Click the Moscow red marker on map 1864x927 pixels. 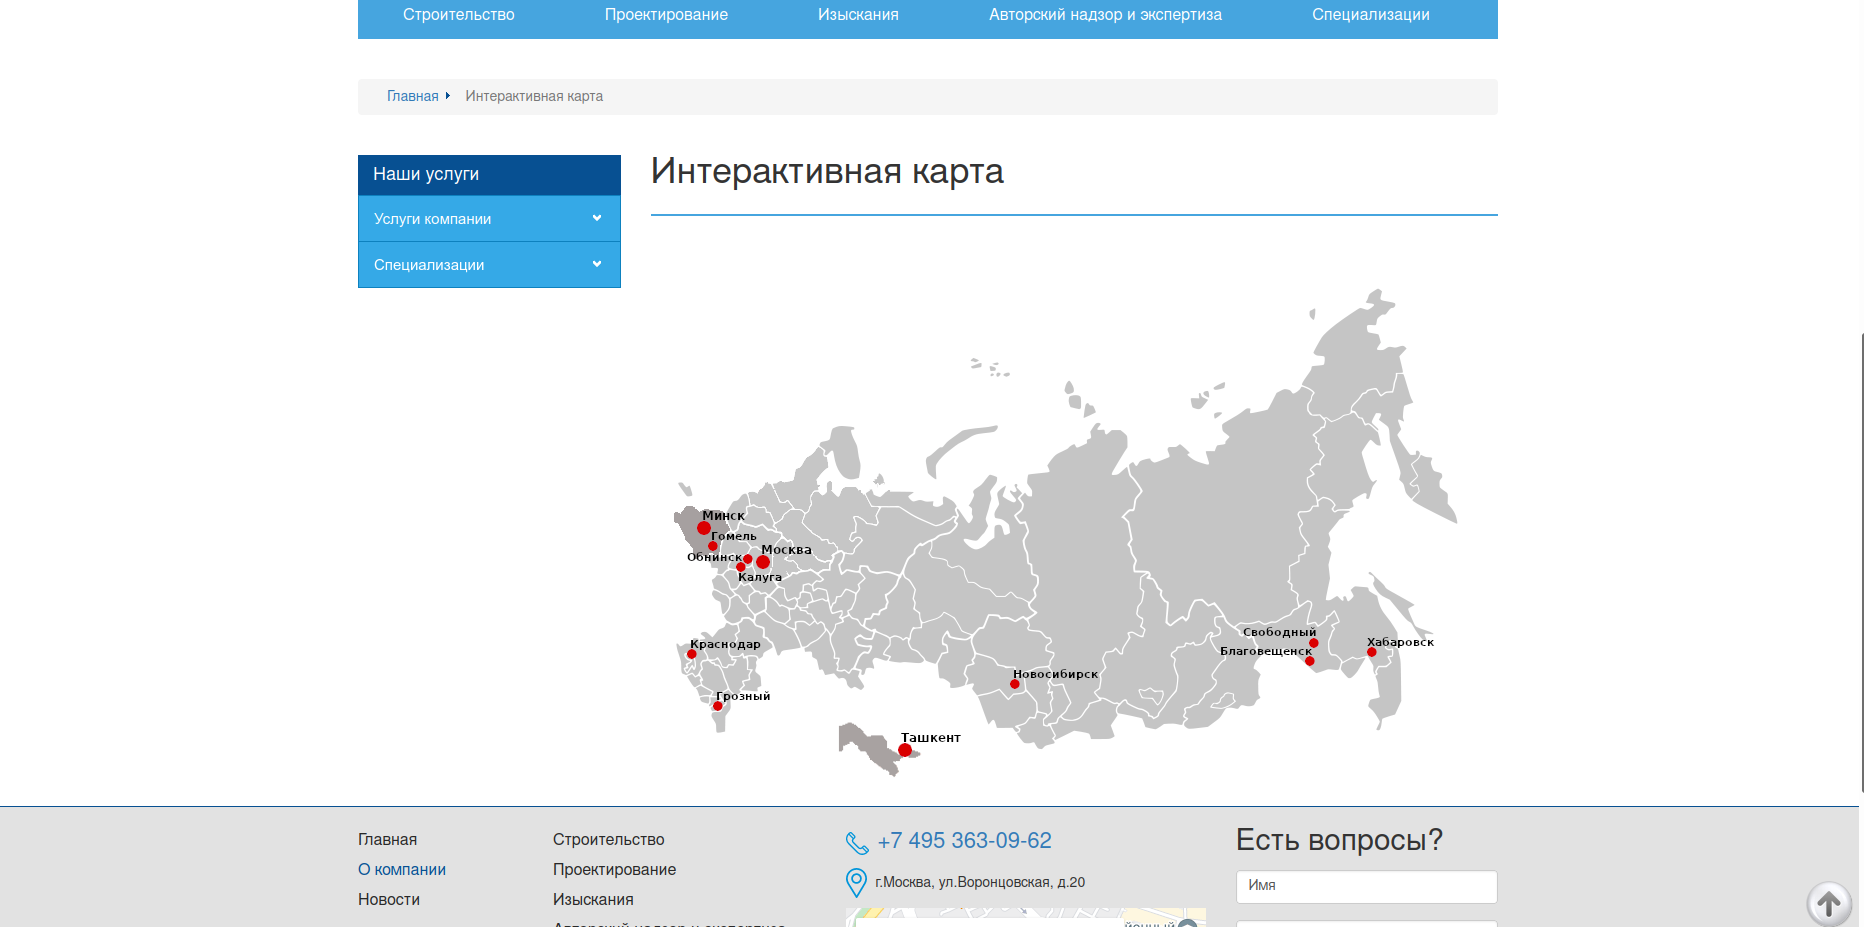pyautogui.click(x=763, y=562)
